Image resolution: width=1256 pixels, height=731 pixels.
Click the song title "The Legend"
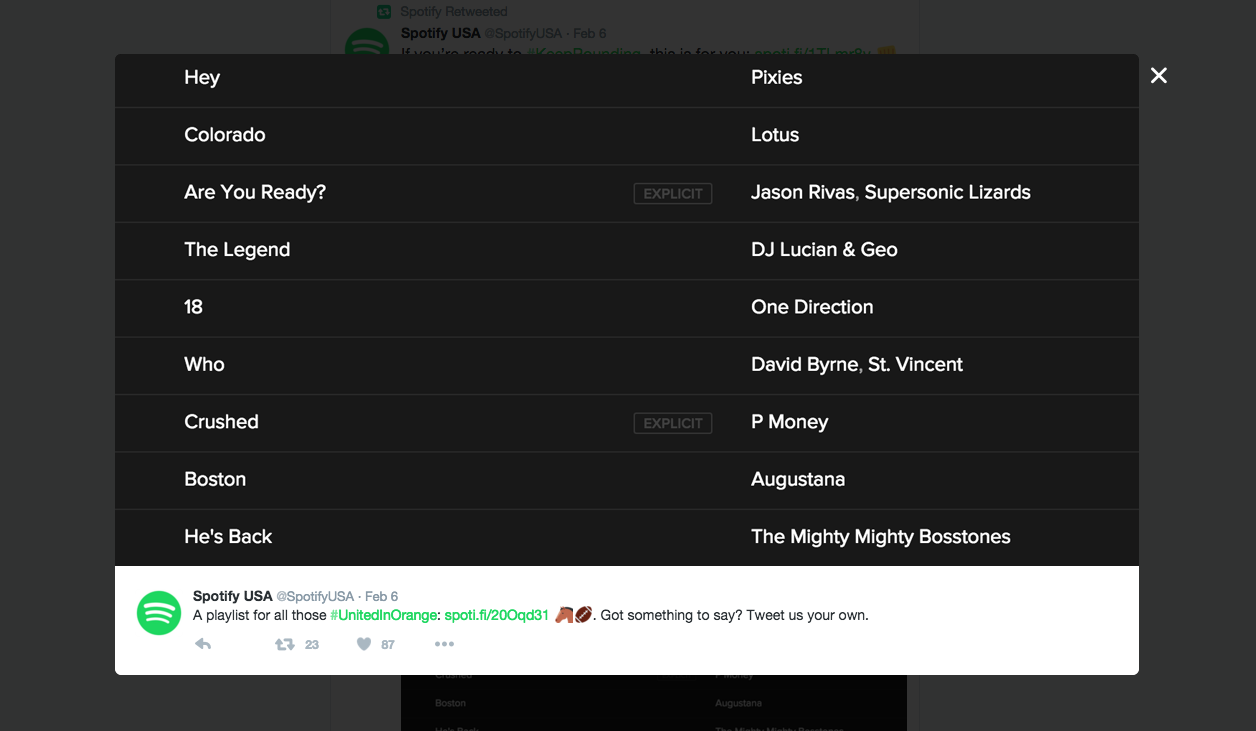click(x=237, y=250)
